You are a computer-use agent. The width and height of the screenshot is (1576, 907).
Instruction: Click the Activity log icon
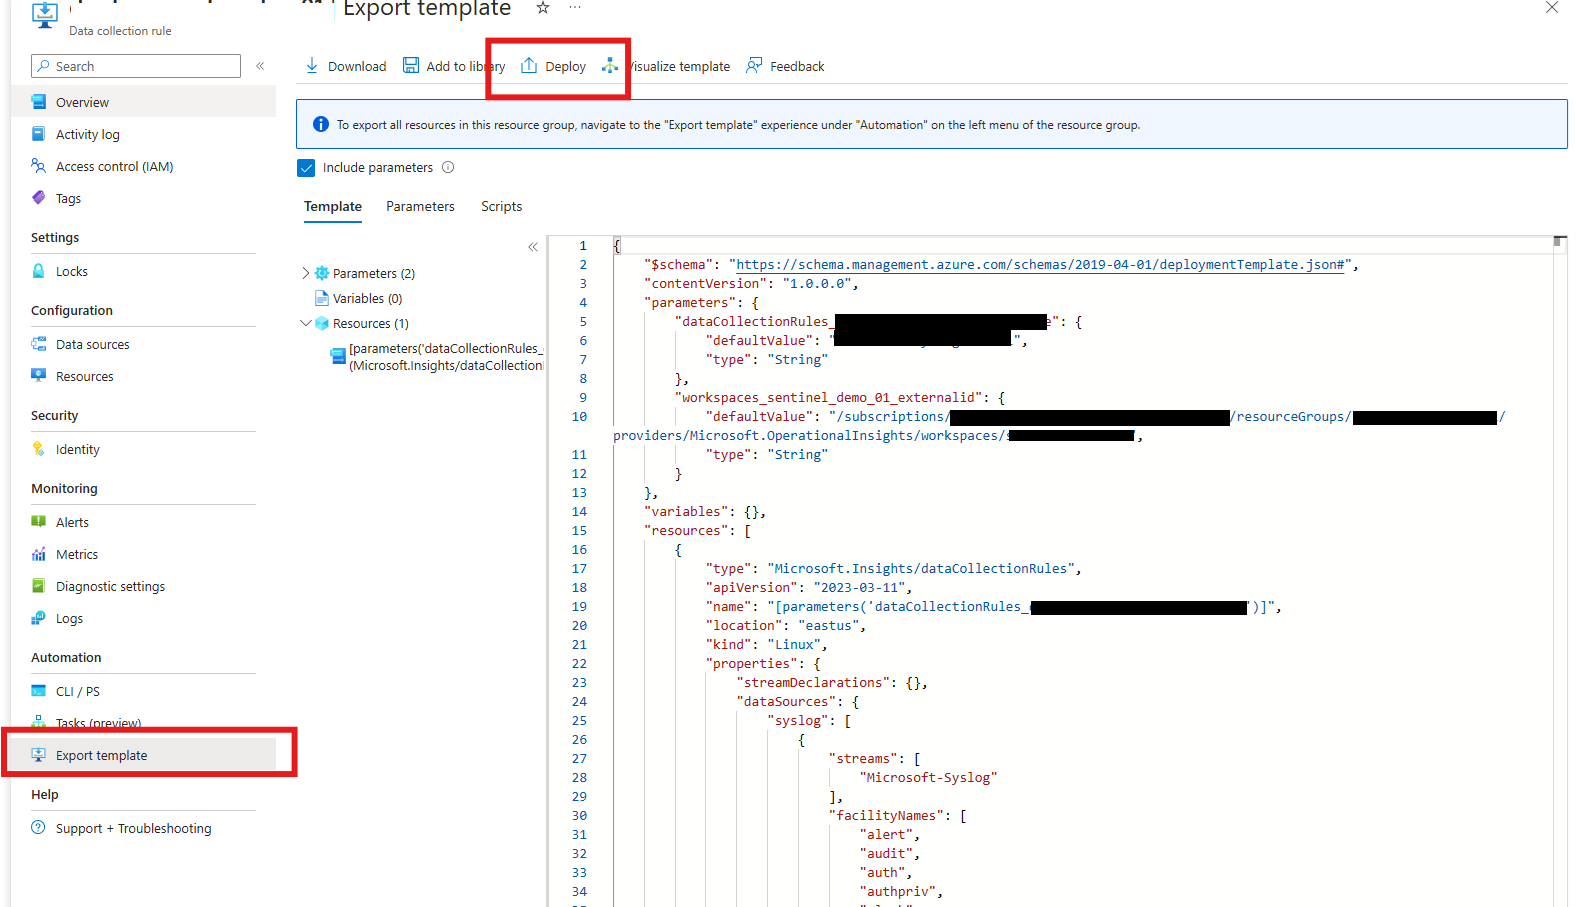coord(39,134)
